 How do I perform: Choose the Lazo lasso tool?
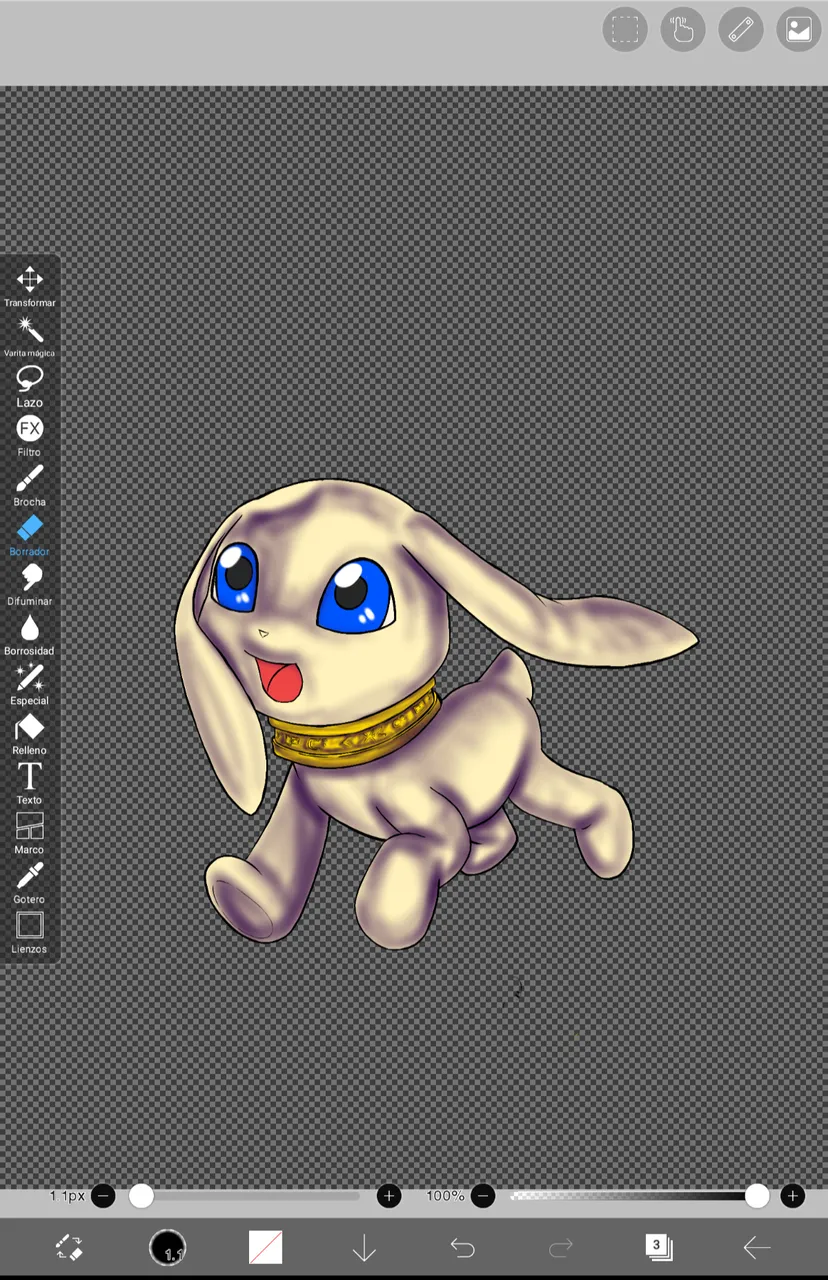pos(29,386)
